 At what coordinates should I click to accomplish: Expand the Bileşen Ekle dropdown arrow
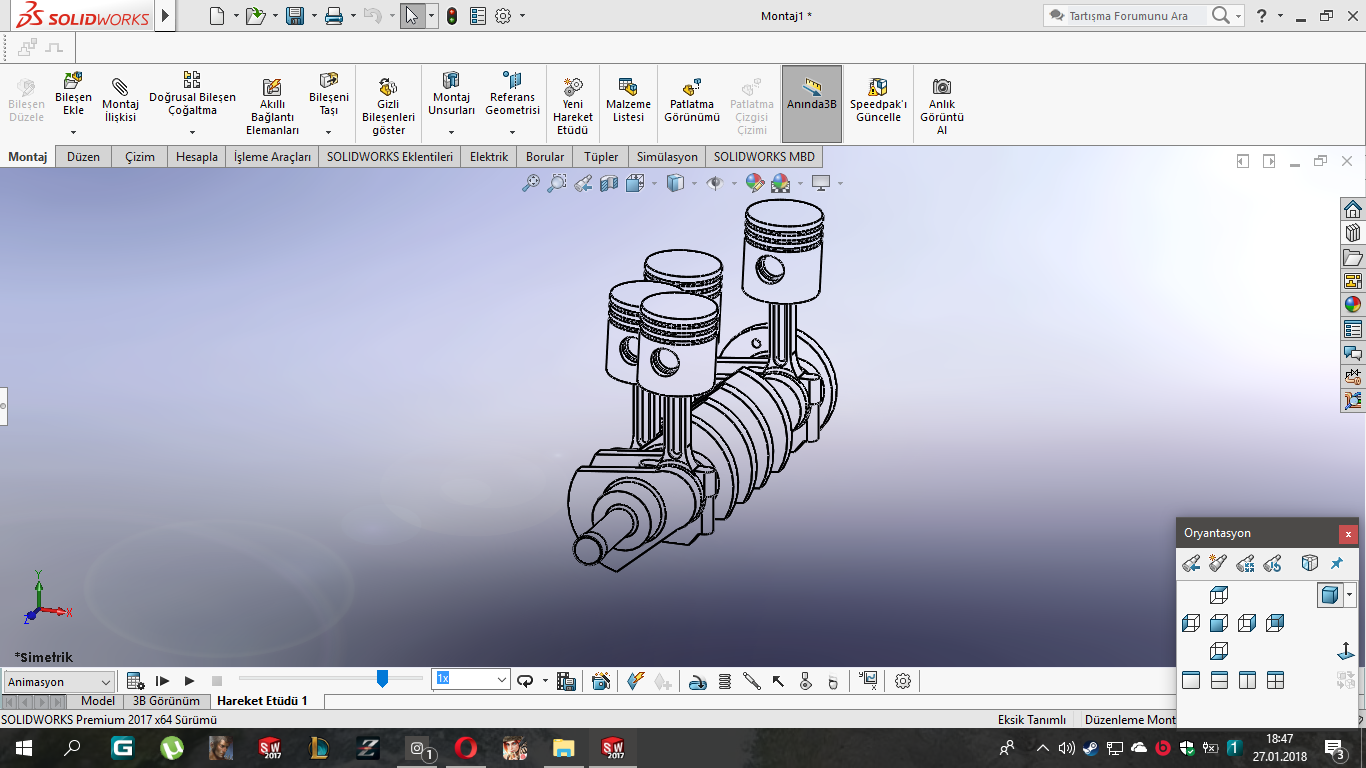(73, 132)
